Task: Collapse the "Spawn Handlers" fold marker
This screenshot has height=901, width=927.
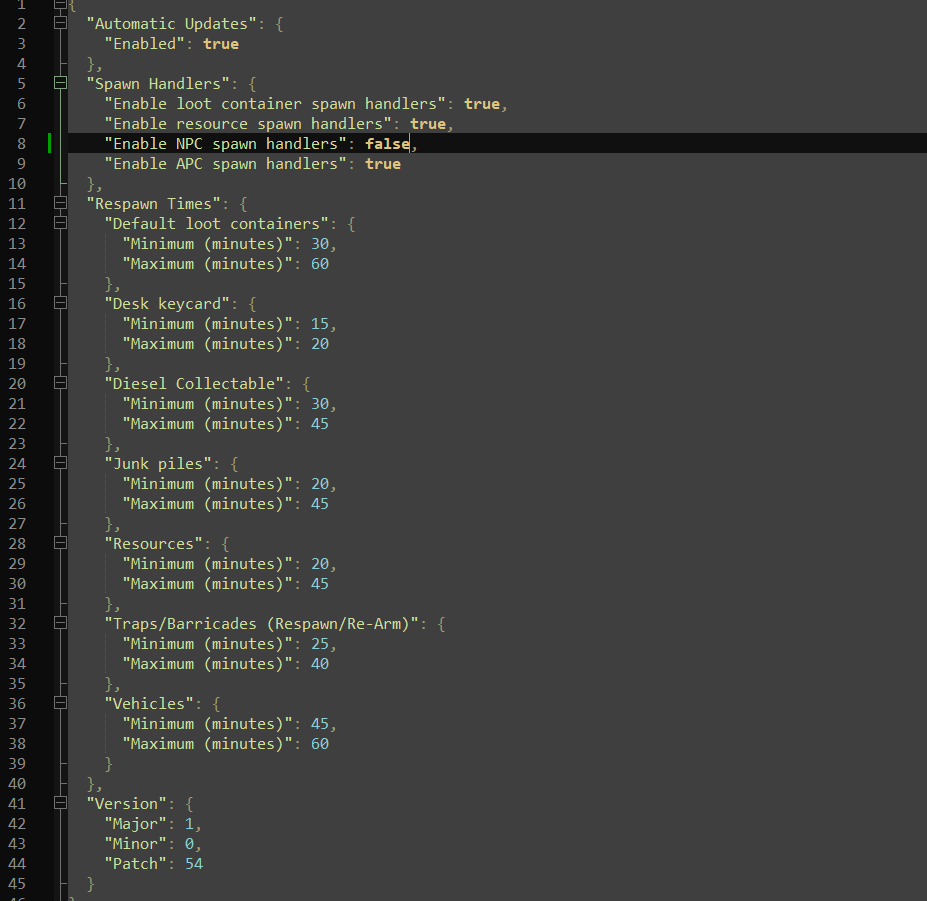Action: [x=60, y=83]
